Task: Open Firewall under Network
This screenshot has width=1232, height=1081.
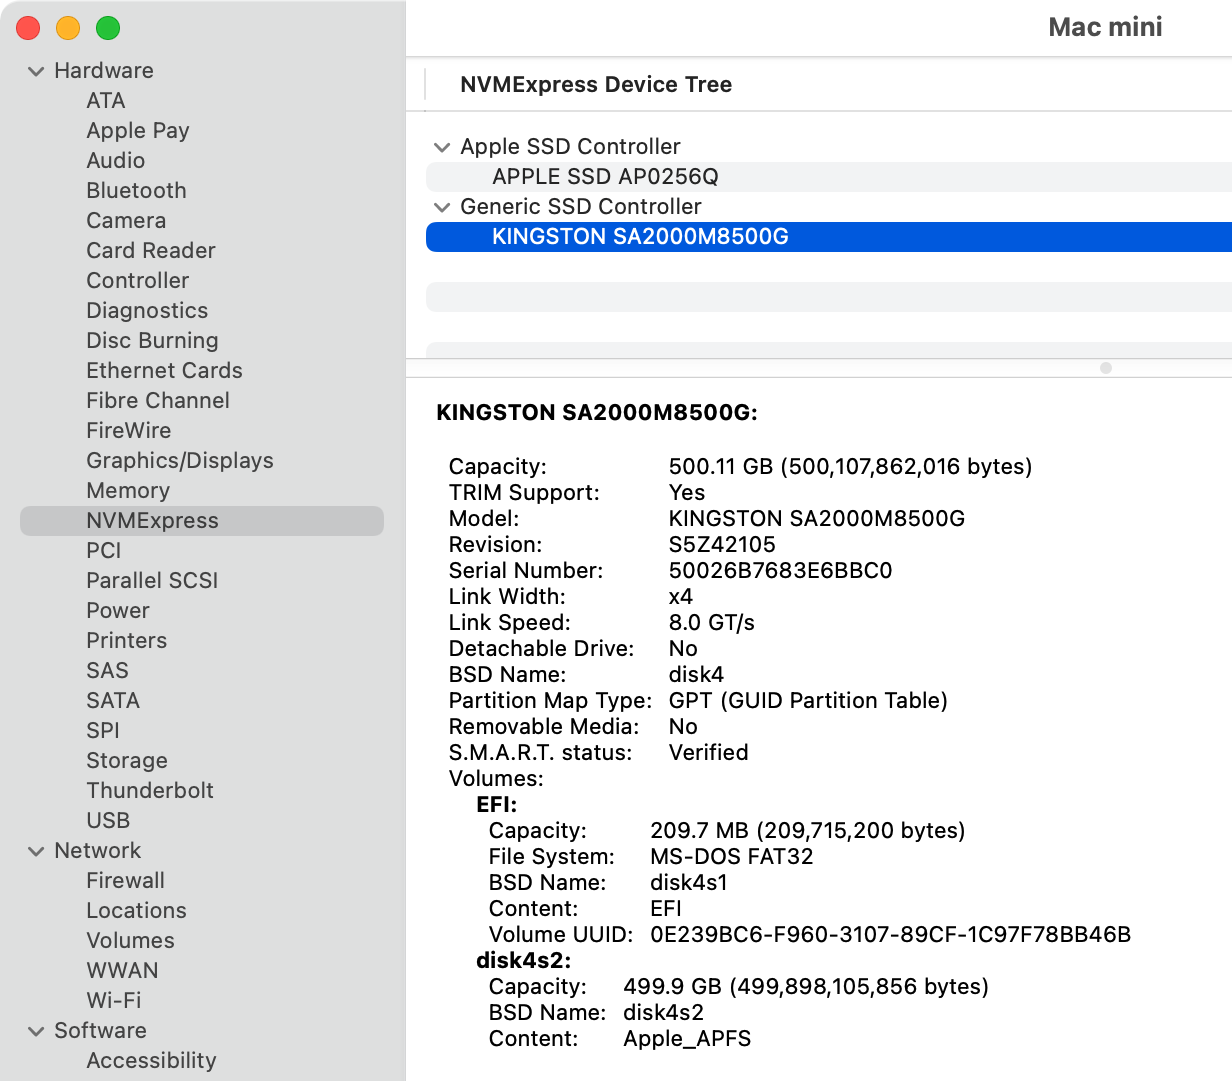Action: (x=126, y=881)
